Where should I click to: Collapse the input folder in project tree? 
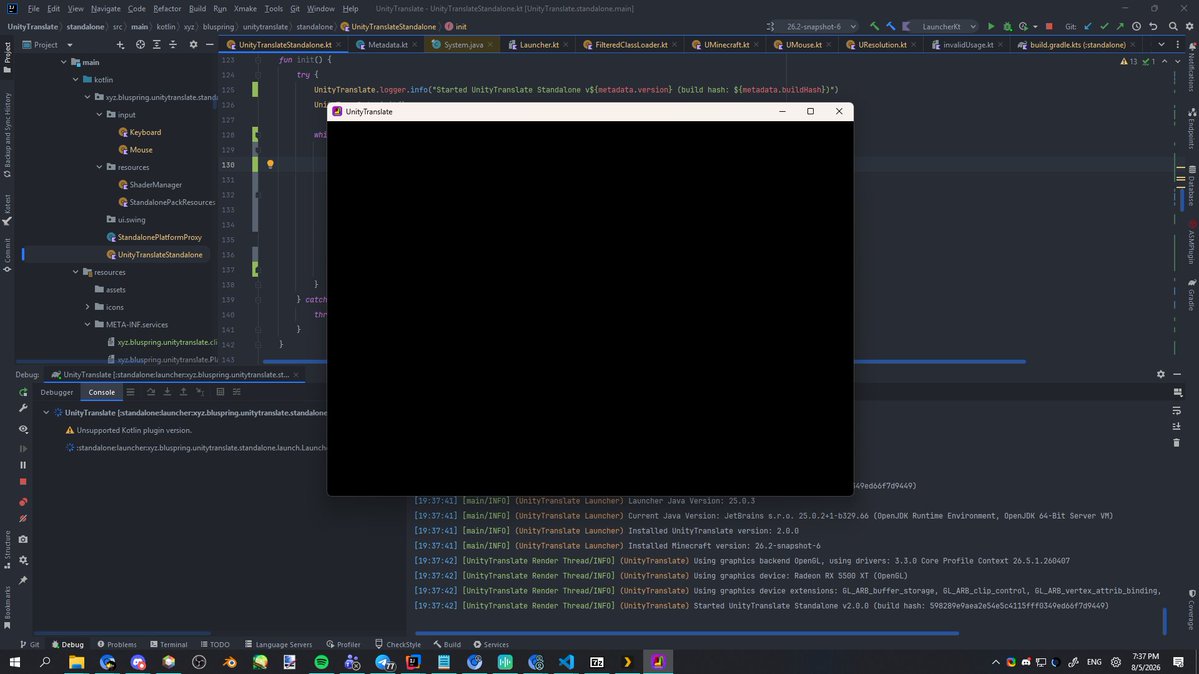99,115
